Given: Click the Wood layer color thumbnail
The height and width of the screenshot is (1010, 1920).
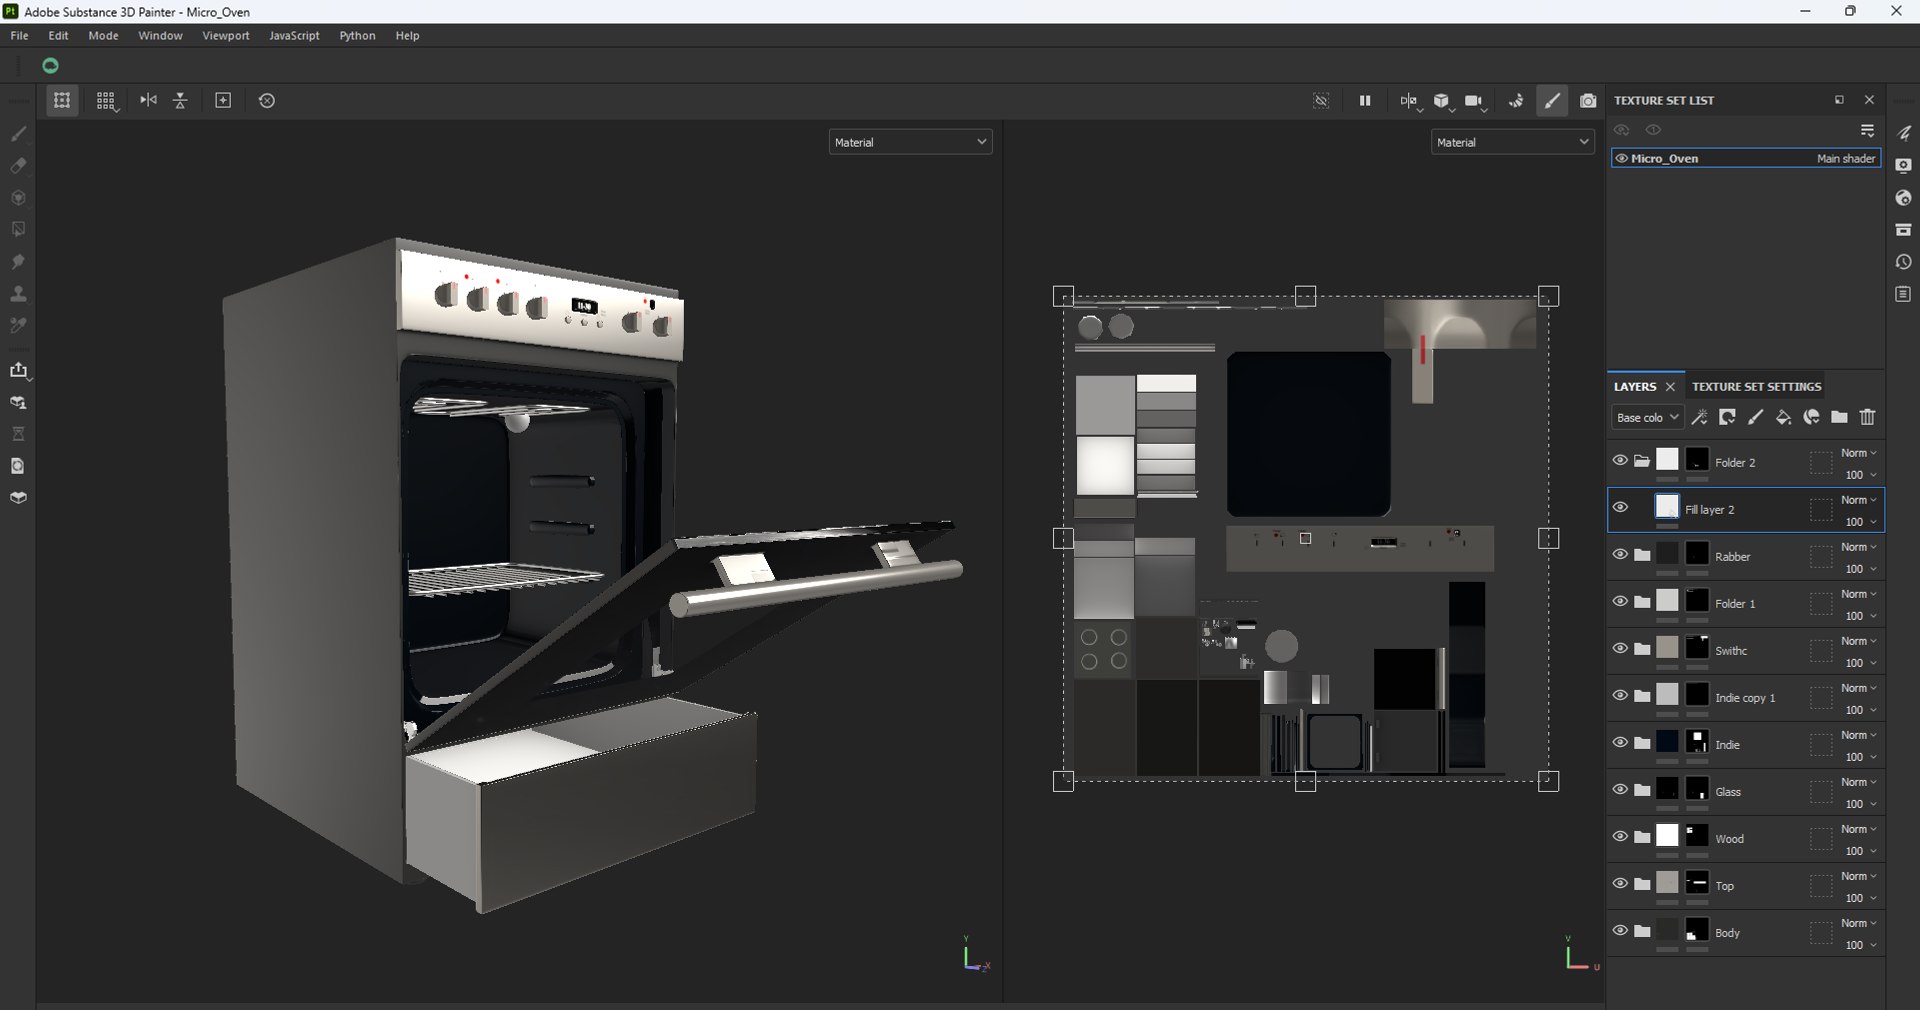Looking at the screenshot, I should [1667, 836].
